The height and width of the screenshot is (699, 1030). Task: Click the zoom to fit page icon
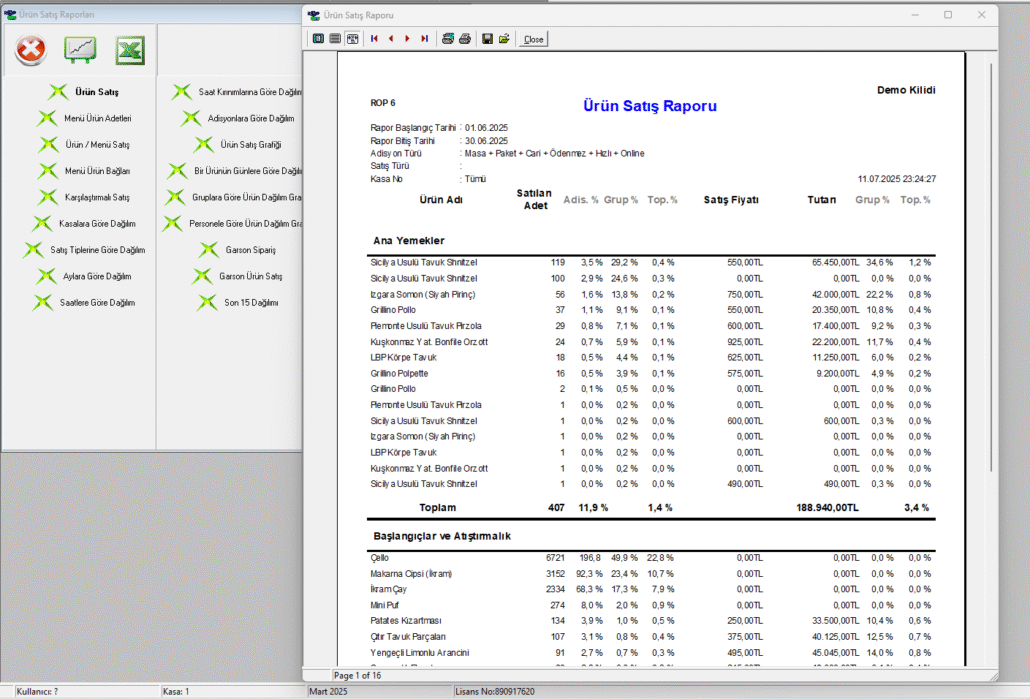pos(319,39)
